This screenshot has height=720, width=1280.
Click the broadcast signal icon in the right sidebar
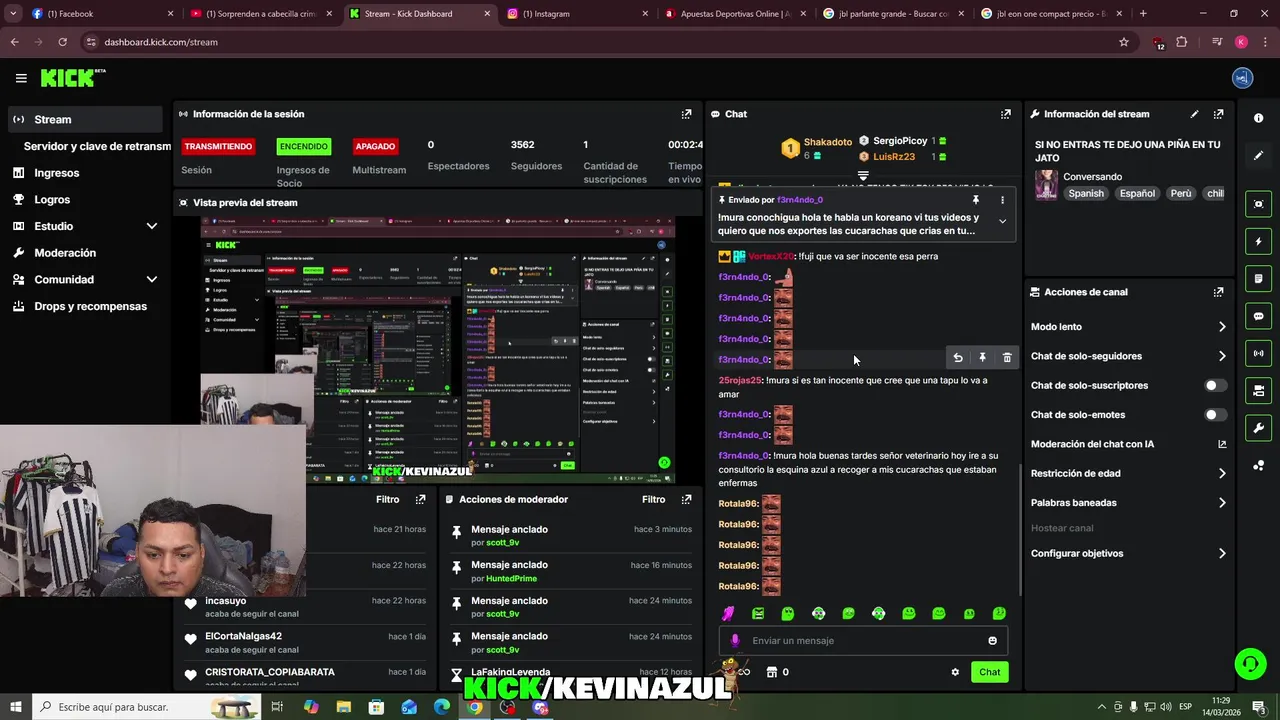[x=1258, y=353]
